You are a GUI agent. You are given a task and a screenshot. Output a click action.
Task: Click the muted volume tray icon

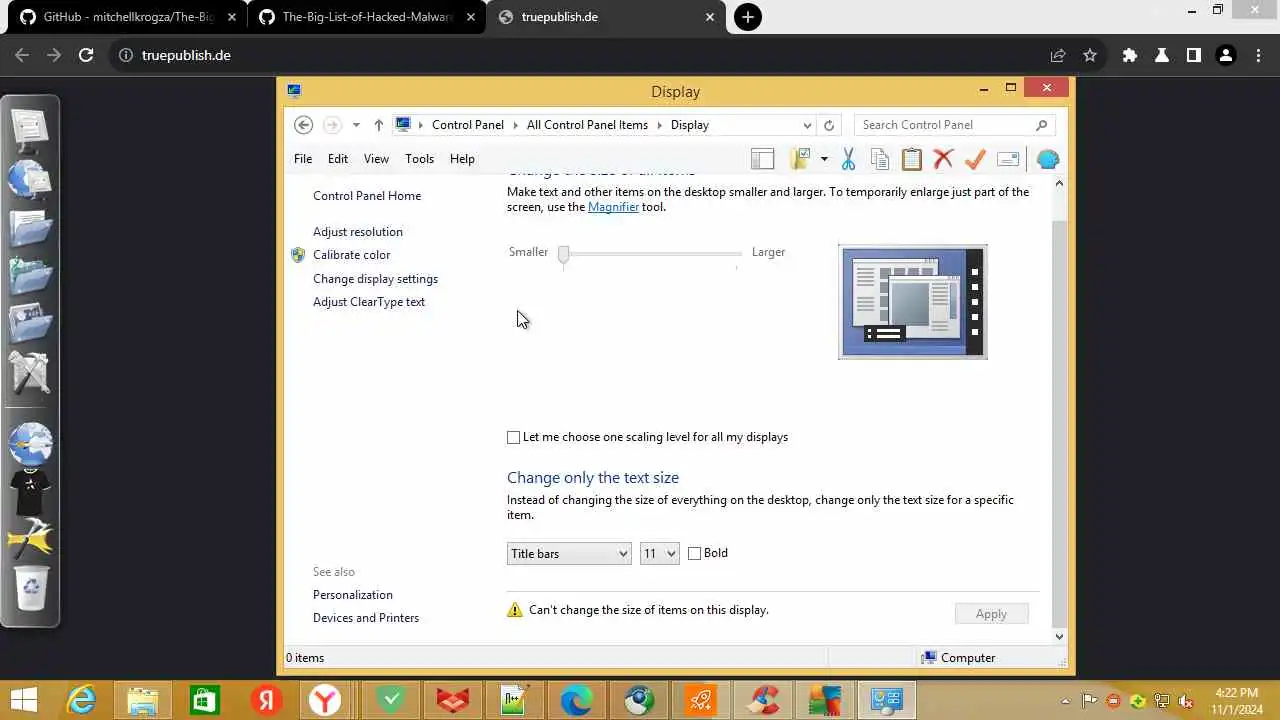tap(1185, 701)
